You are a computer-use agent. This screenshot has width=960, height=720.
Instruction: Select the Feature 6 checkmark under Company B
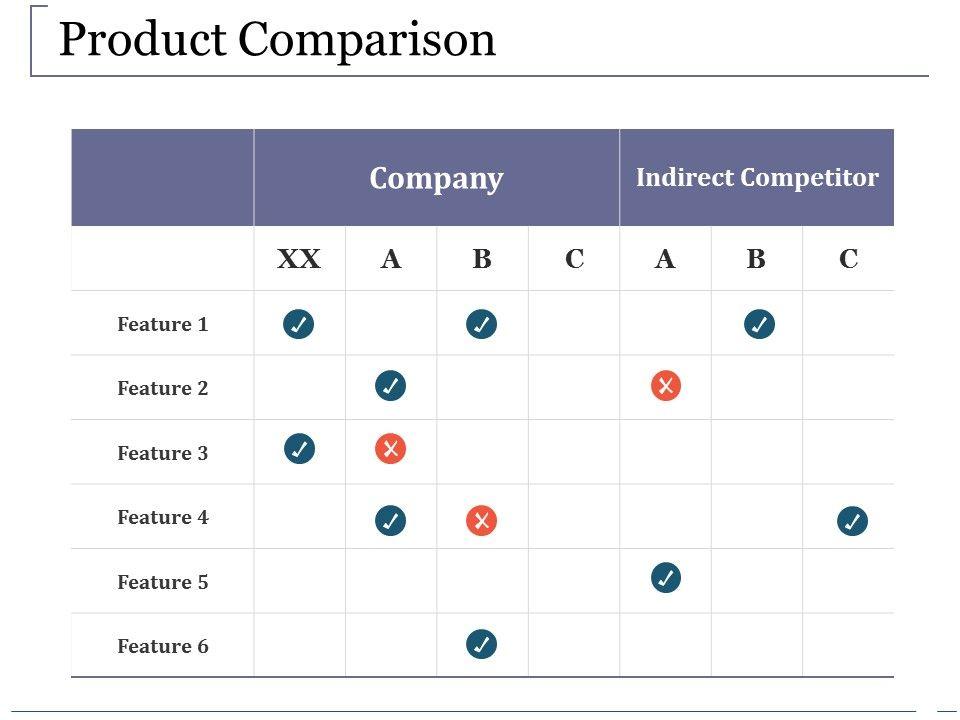(481, 643)
